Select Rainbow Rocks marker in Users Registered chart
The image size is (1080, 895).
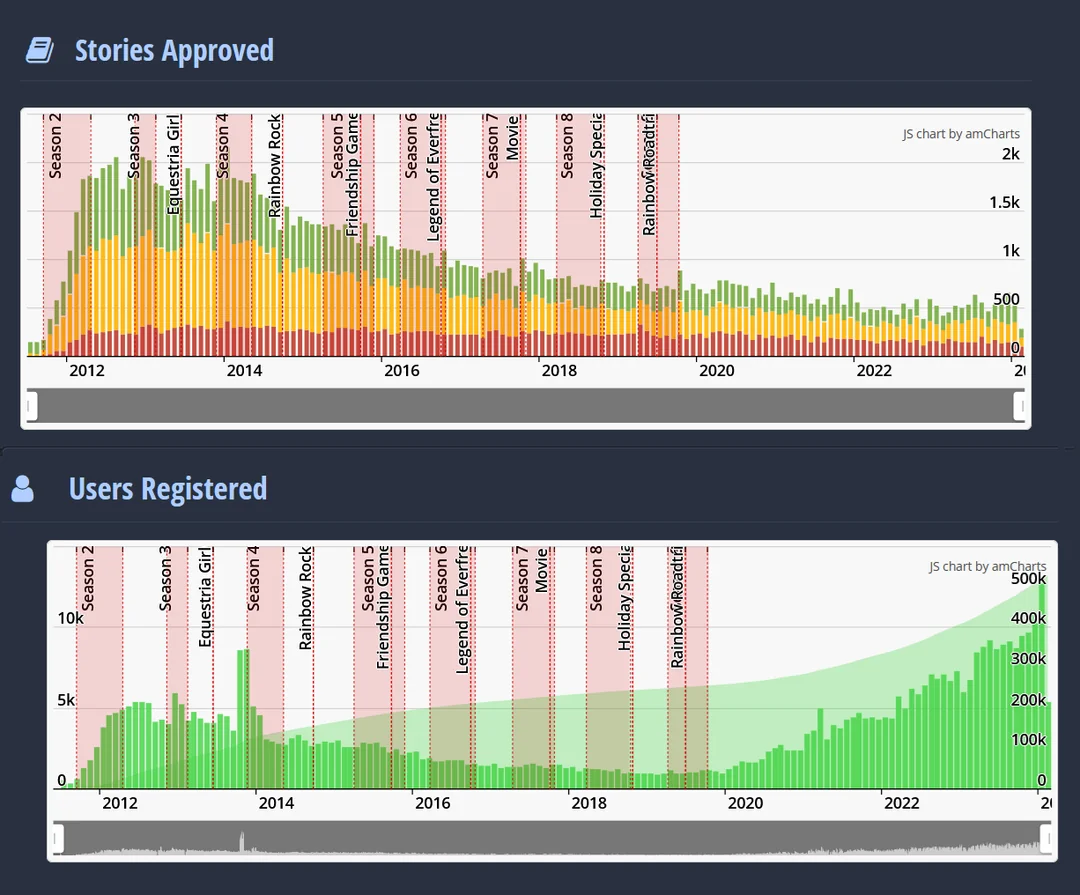pos(306,597)
